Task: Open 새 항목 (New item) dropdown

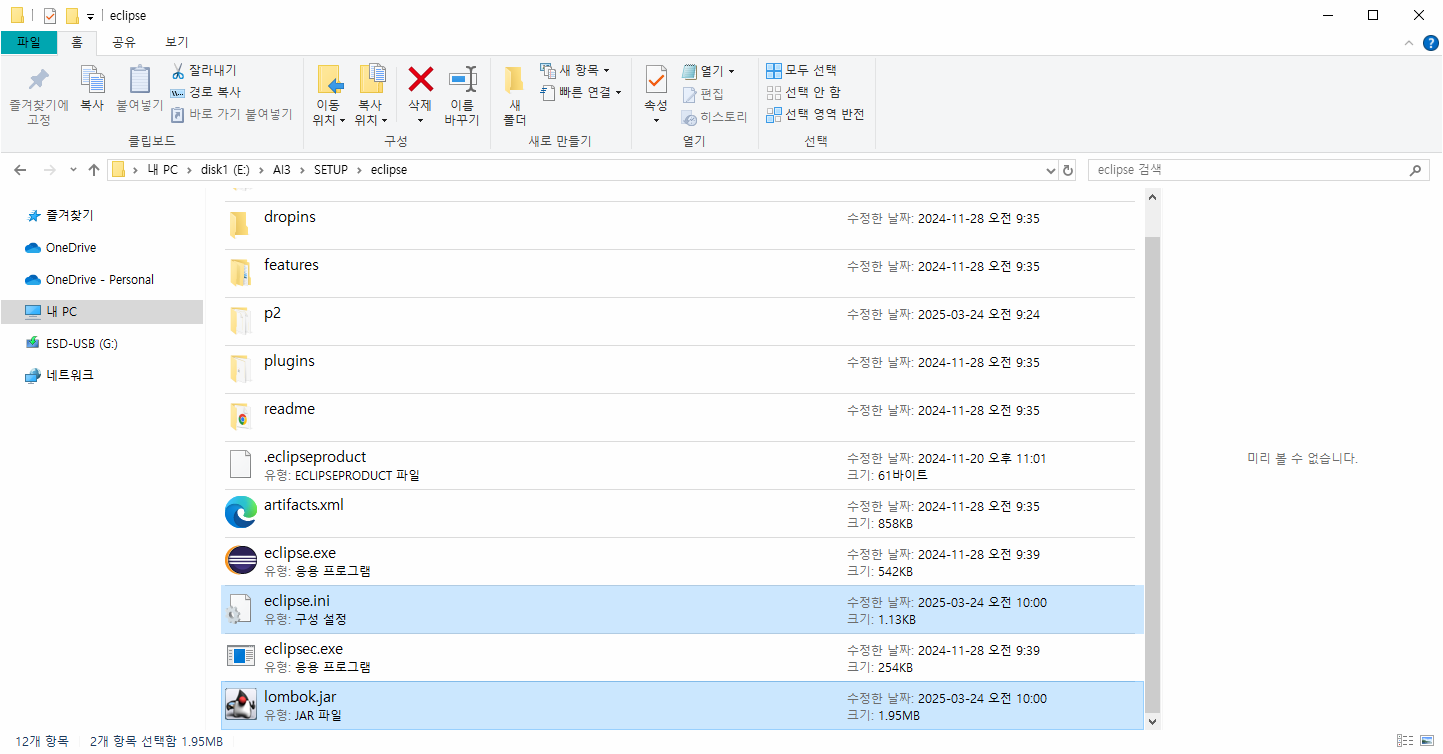Action: click(x=575, y=70)
